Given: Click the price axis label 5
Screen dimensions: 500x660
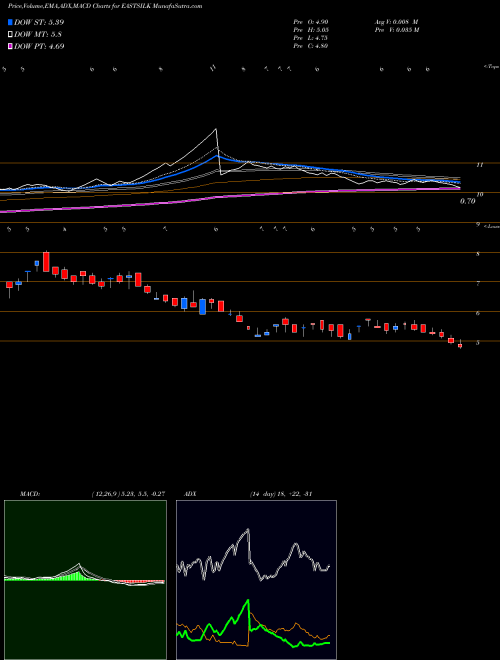Looking at the screenshot, I should coord(478,343).
